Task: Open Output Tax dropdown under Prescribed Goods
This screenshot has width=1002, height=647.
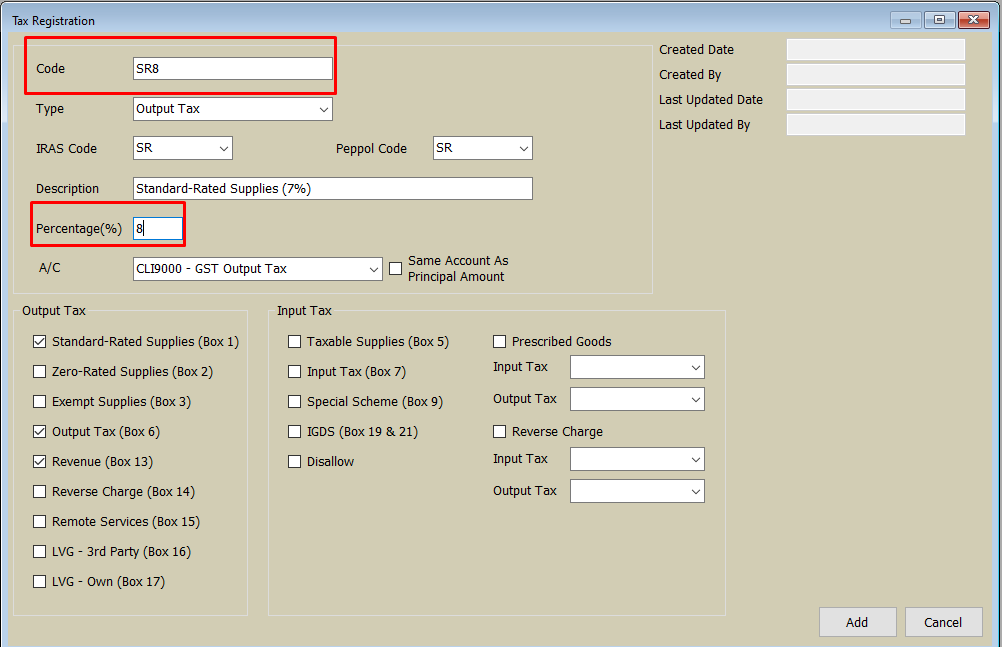Action: coord(637,400)
